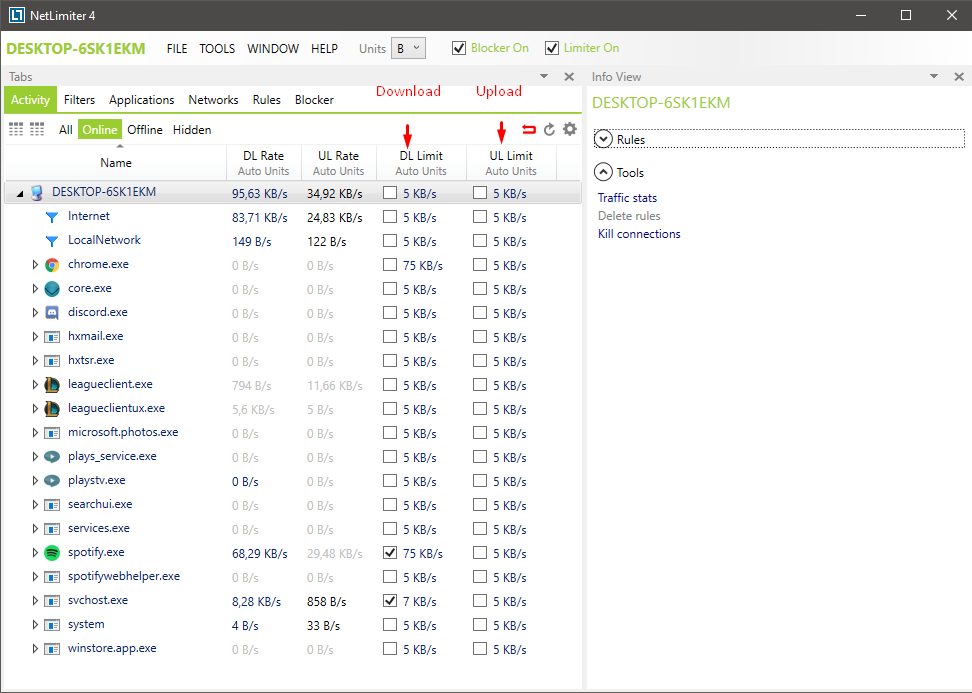Screen dimensions: 972x693
Task: Disable DL Limit checkbox for spotify.exe
Action: click(390, 552)
